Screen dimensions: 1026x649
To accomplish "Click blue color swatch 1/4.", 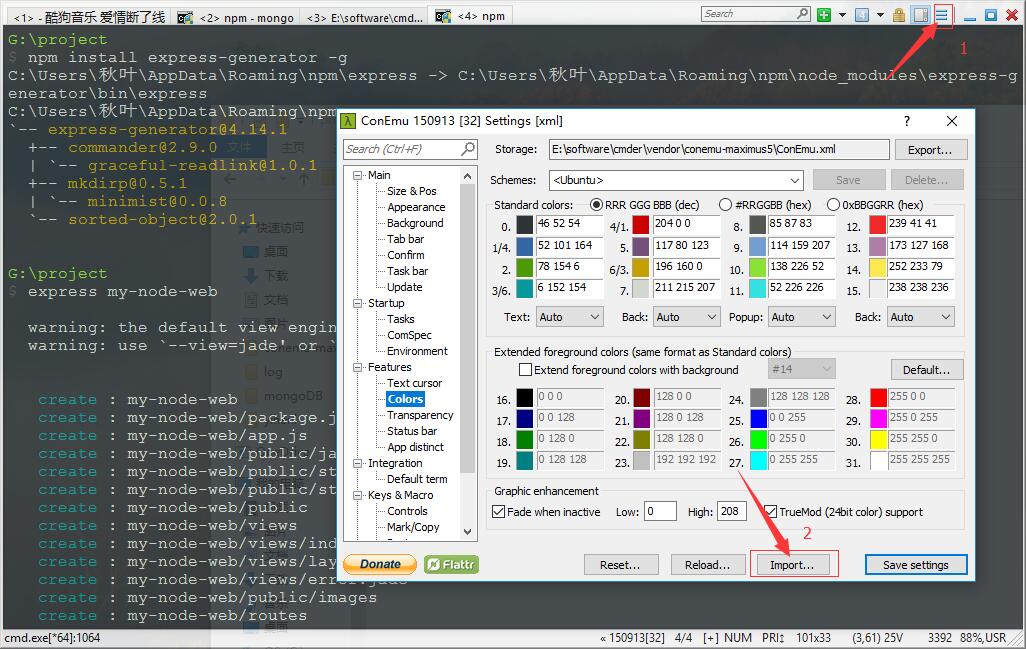I will (525, 246).
